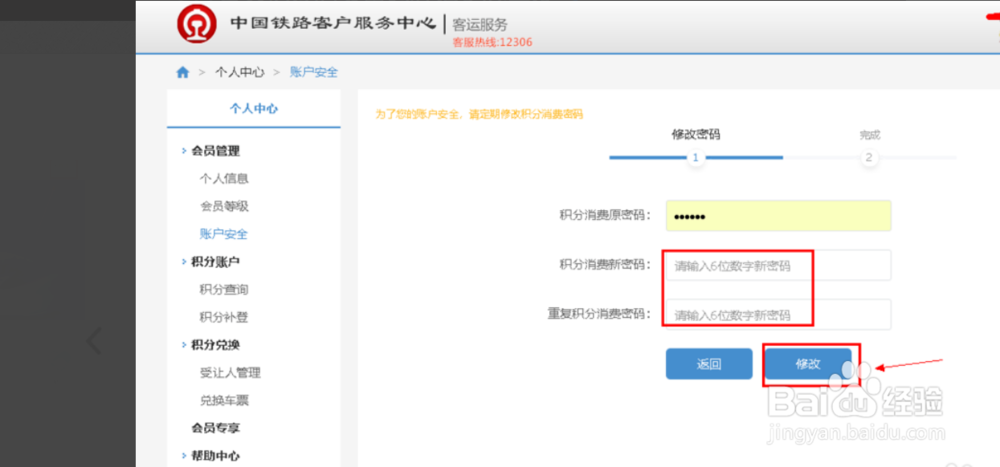The width and height of the screenshot is (1000, 467).
Task: Open 积分补登 in sidebar
Action: (224, 318)
